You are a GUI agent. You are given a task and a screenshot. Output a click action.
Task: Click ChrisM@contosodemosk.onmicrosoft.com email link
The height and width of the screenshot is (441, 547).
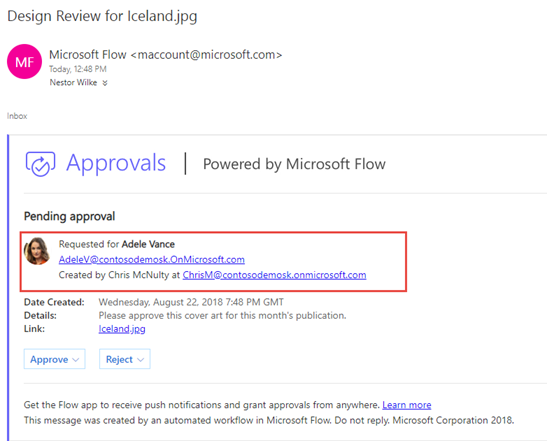(x=275, y=275)
